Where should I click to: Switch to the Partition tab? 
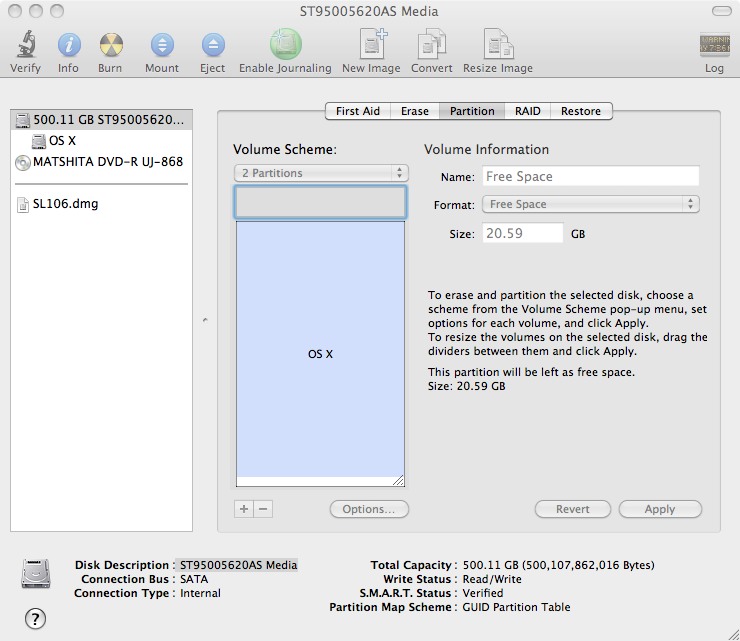(472, 111)
